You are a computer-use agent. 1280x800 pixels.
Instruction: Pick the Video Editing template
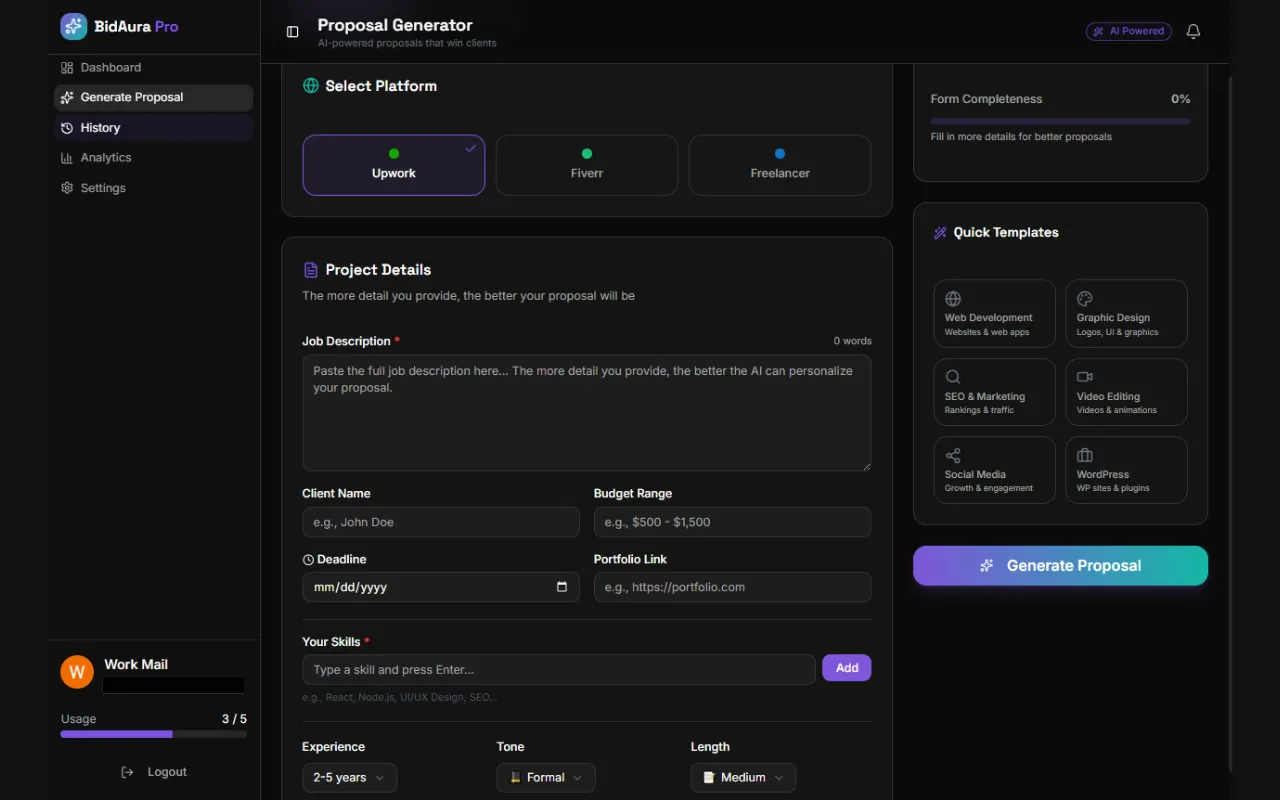1126,392
